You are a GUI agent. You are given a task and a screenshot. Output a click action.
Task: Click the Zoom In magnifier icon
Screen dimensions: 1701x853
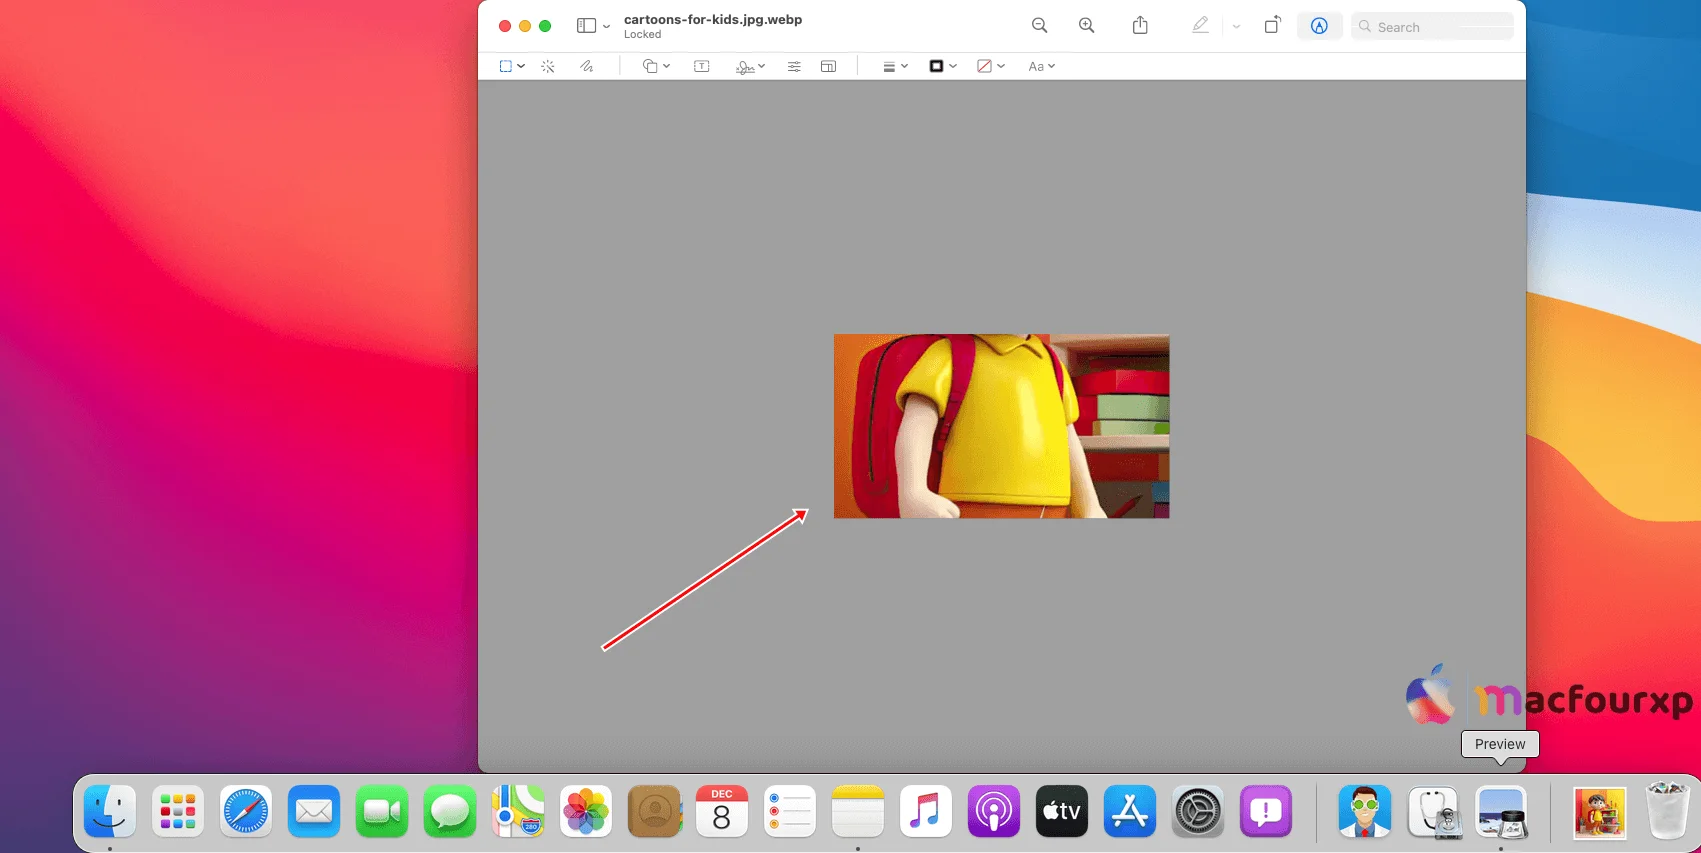click(x=1087, y=26)
